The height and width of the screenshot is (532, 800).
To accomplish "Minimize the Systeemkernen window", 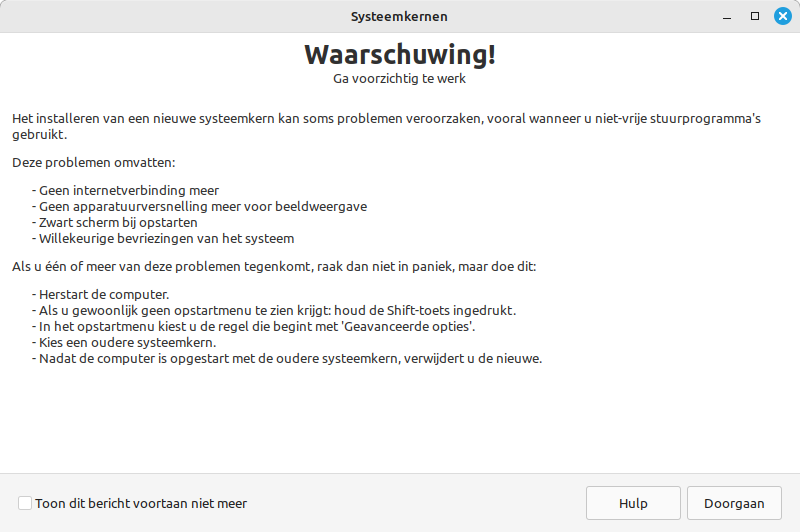I will click(727, 16).
